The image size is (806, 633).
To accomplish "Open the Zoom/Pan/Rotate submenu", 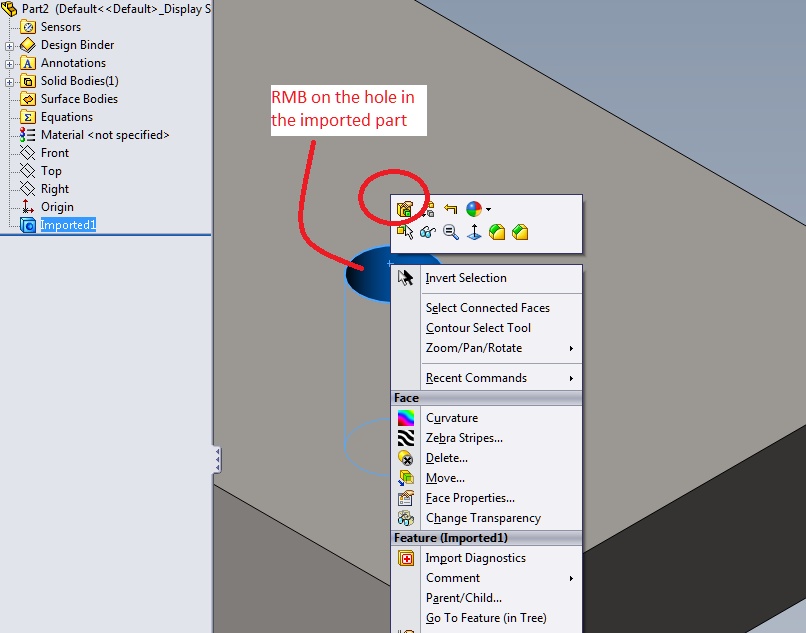I will click(x=486, y=348).
